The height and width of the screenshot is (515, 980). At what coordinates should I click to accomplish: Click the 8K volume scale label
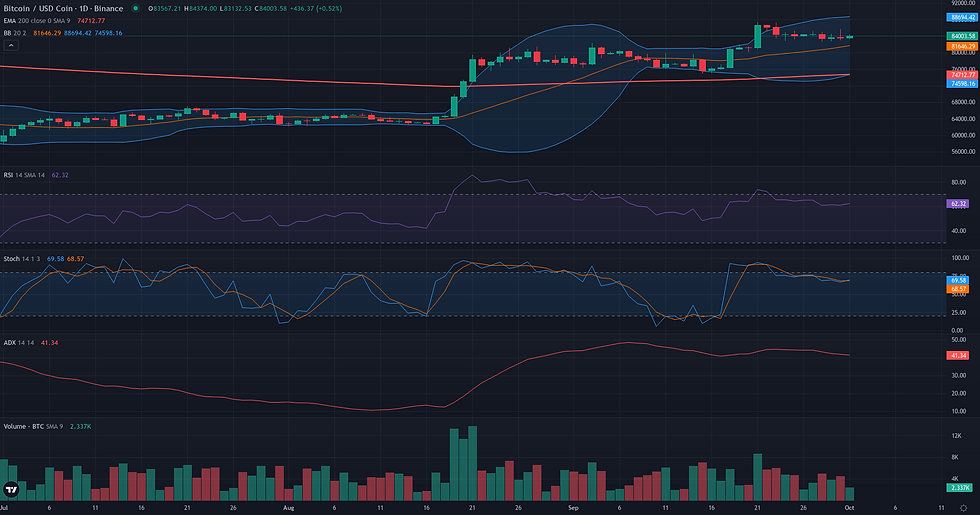point(955,457)
